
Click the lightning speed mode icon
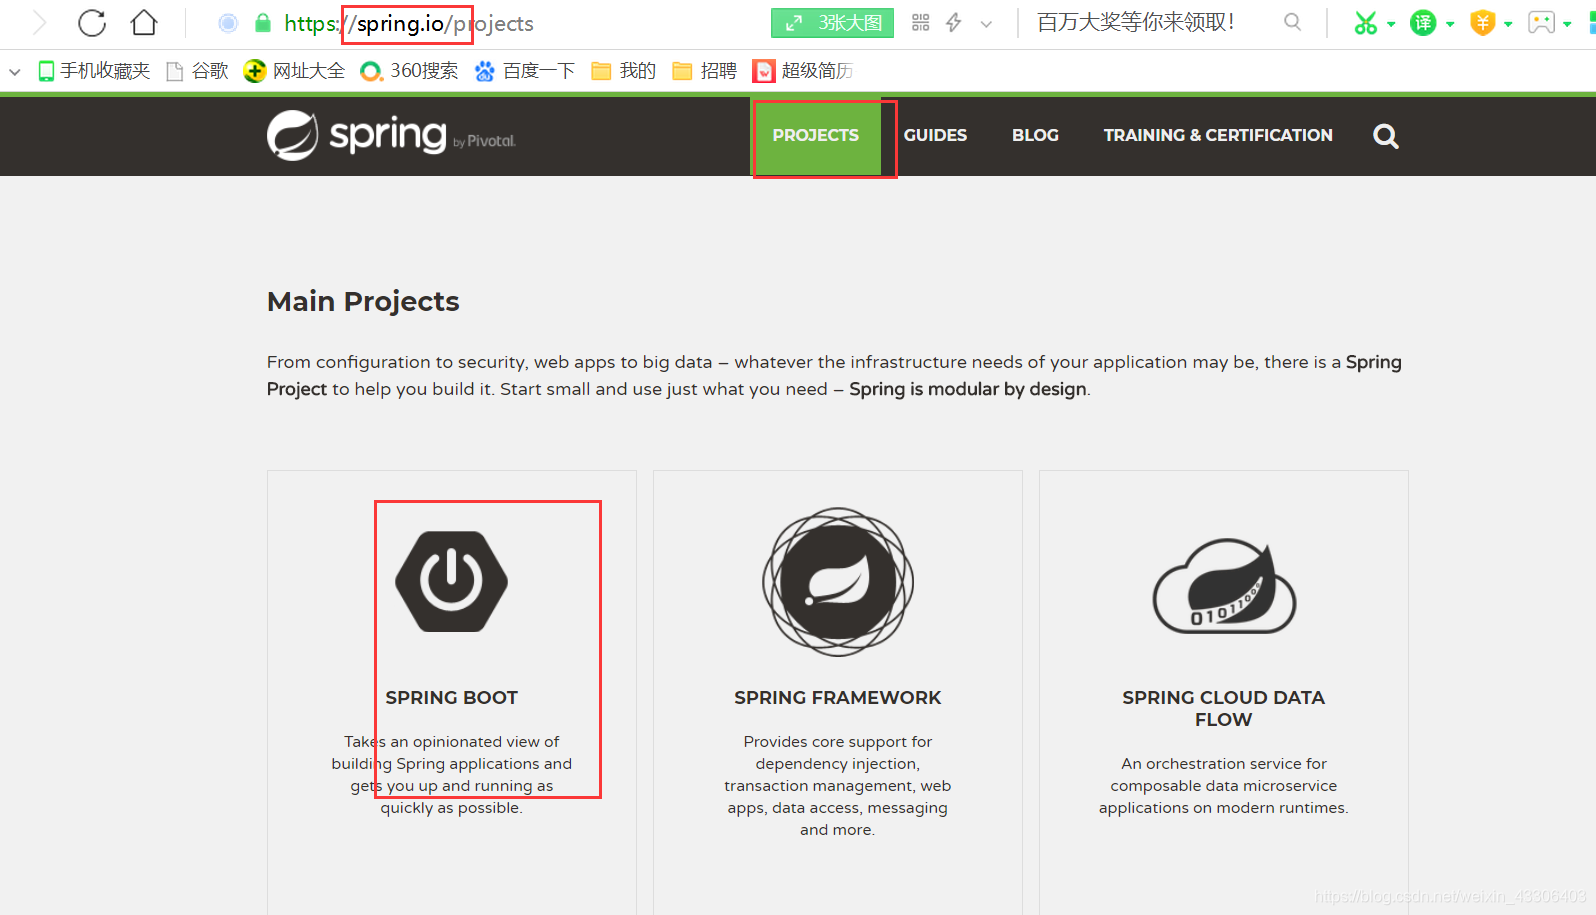point(954,23)
